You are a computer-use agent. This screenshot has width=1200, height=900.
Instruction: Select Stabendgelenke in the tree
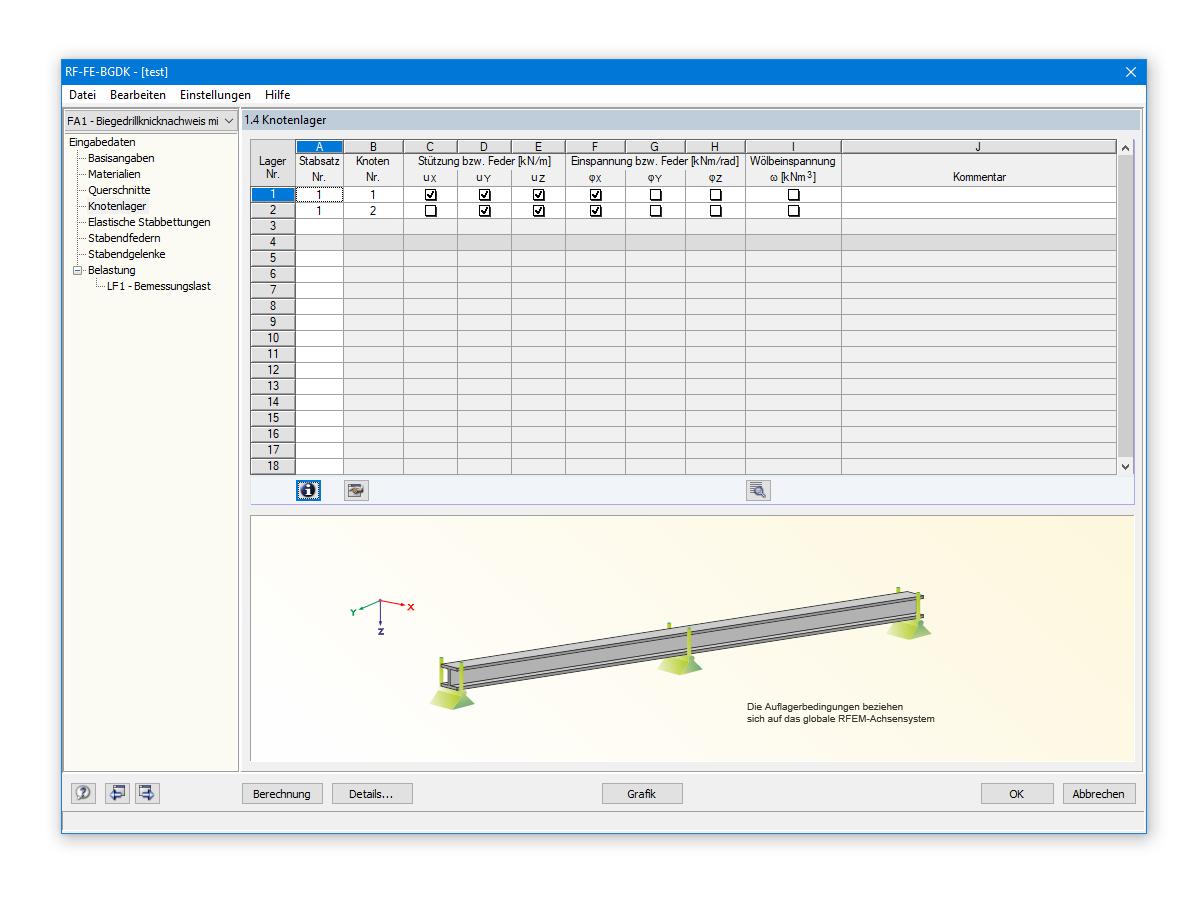point(127,254)
